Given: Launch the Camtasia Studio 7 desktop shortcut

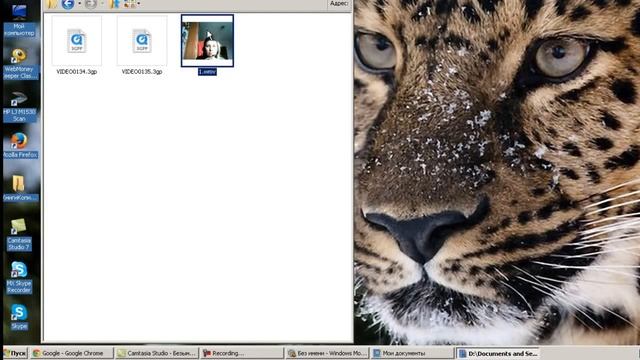Looking at the screenshot, I should (19, 234).
